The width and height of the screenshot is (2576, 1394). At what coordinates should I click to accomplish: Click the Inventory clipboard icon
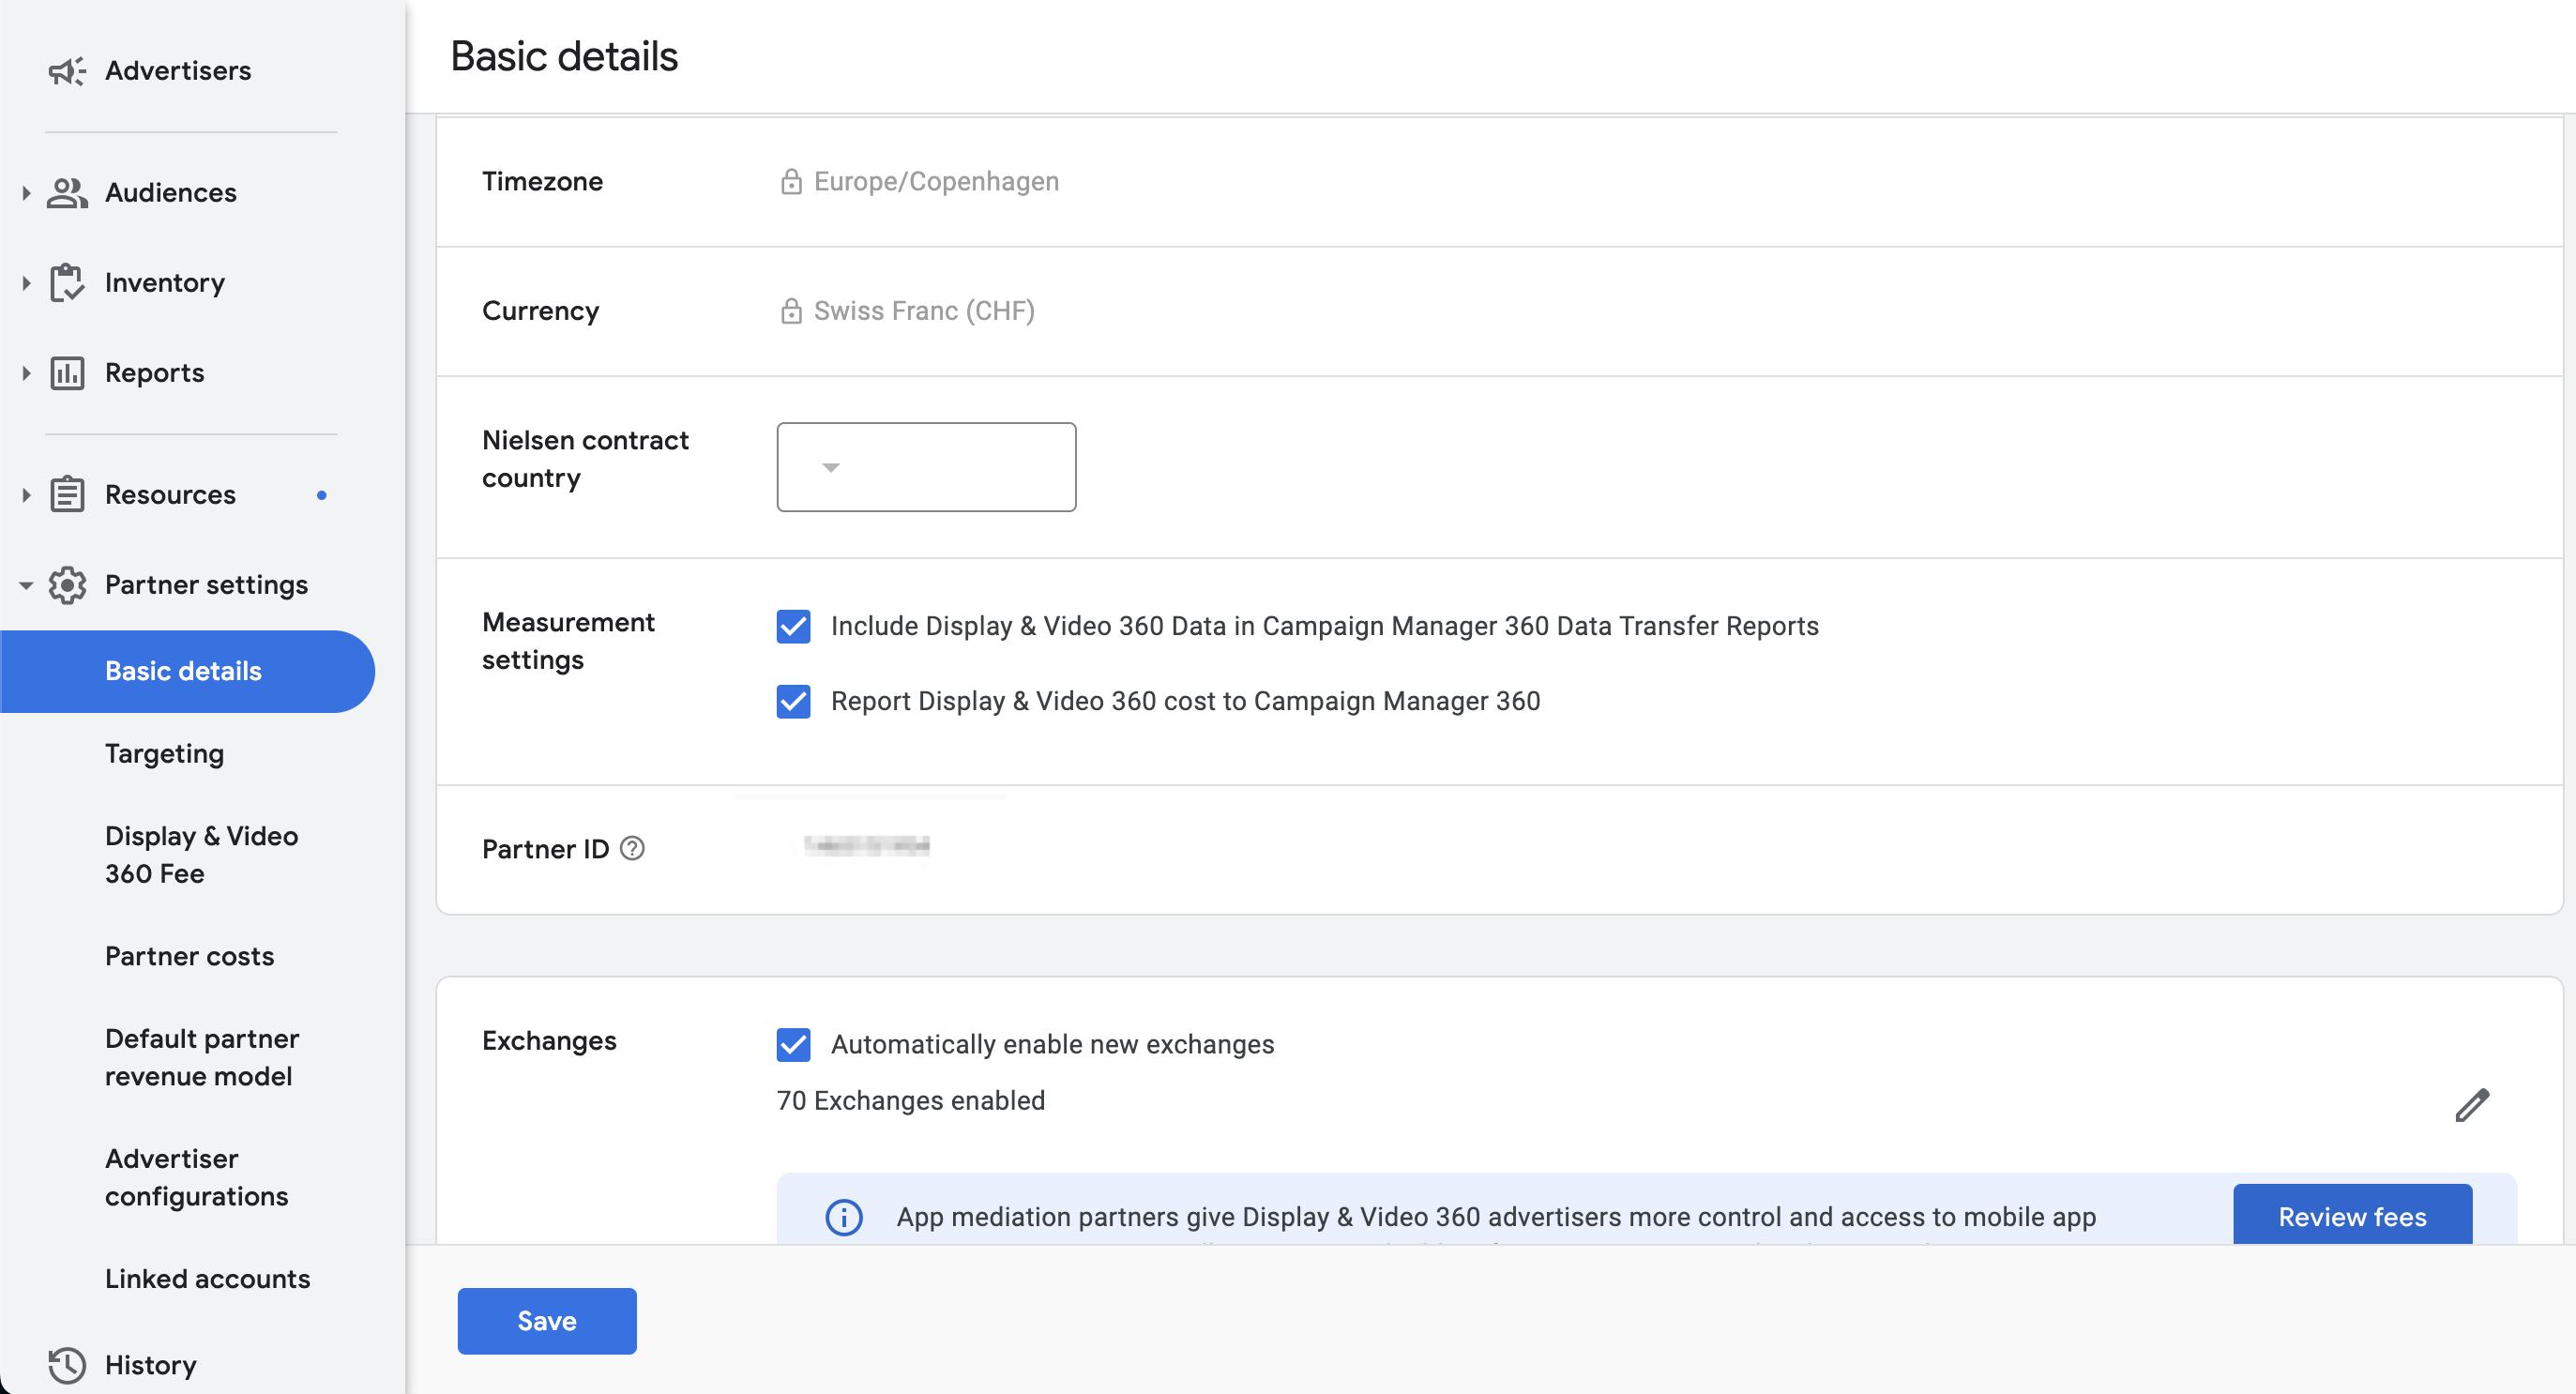pos(67,283)
